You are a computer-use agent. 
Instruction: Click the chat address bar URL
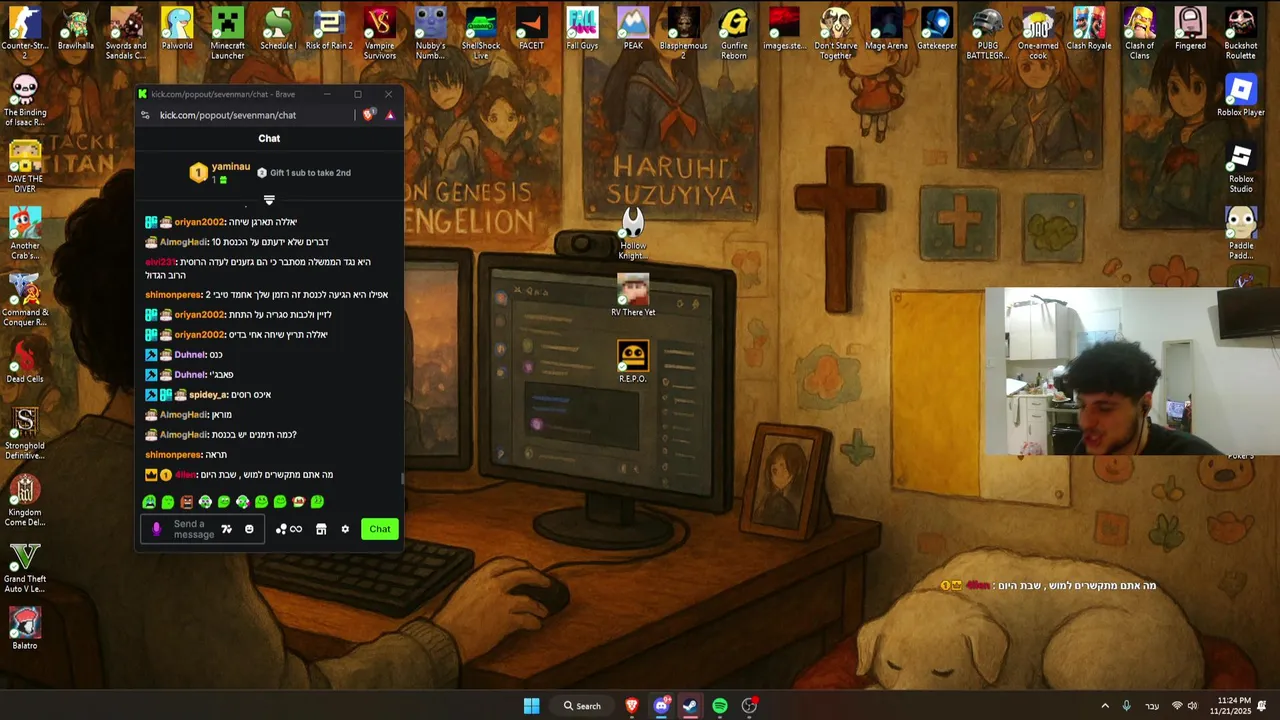[228, 115]
